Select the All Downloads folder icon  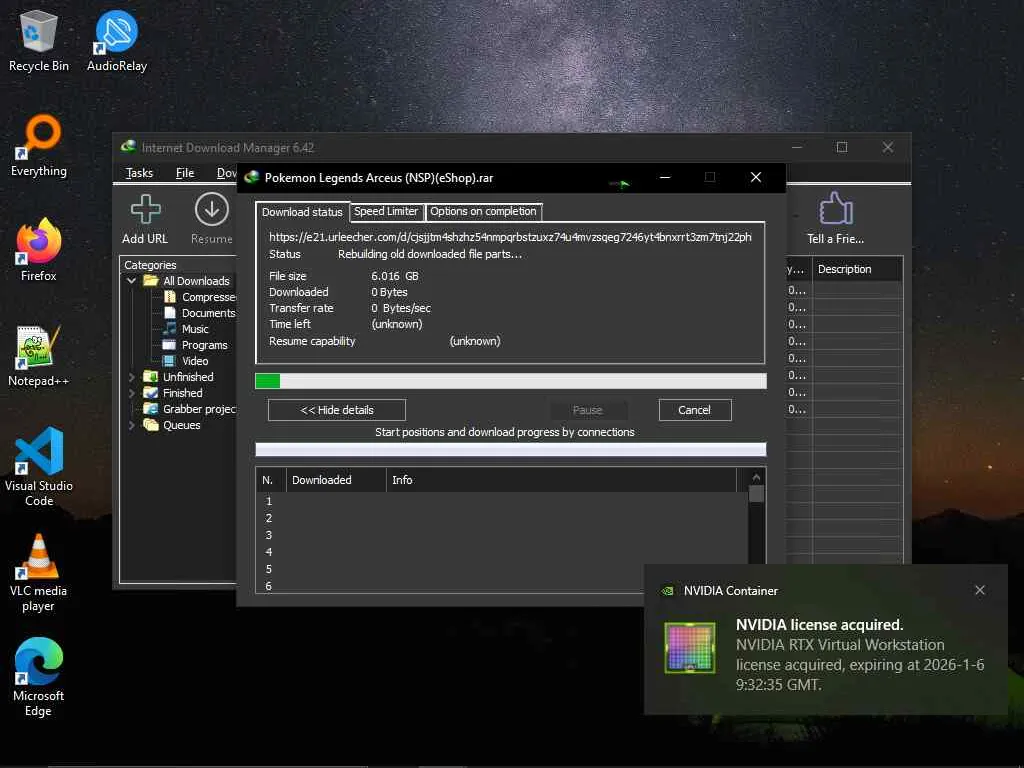point(151,281)
